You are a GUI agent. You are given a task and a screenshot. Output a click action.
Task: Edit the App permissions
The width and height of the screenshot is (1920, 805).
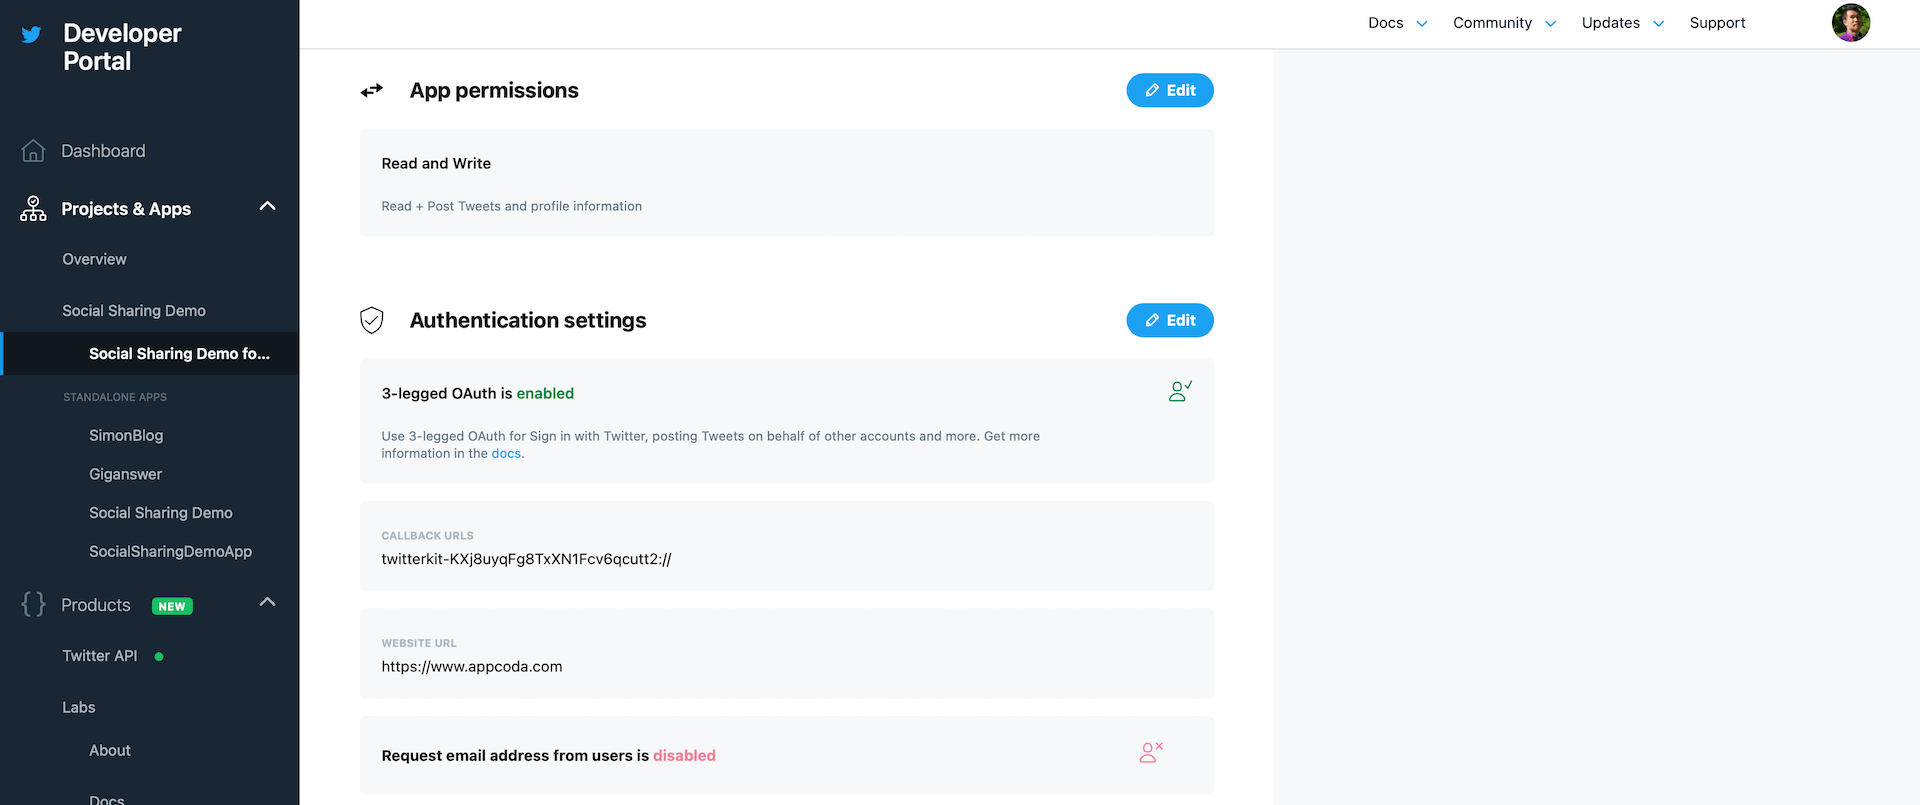click(x=1169, y=90)
